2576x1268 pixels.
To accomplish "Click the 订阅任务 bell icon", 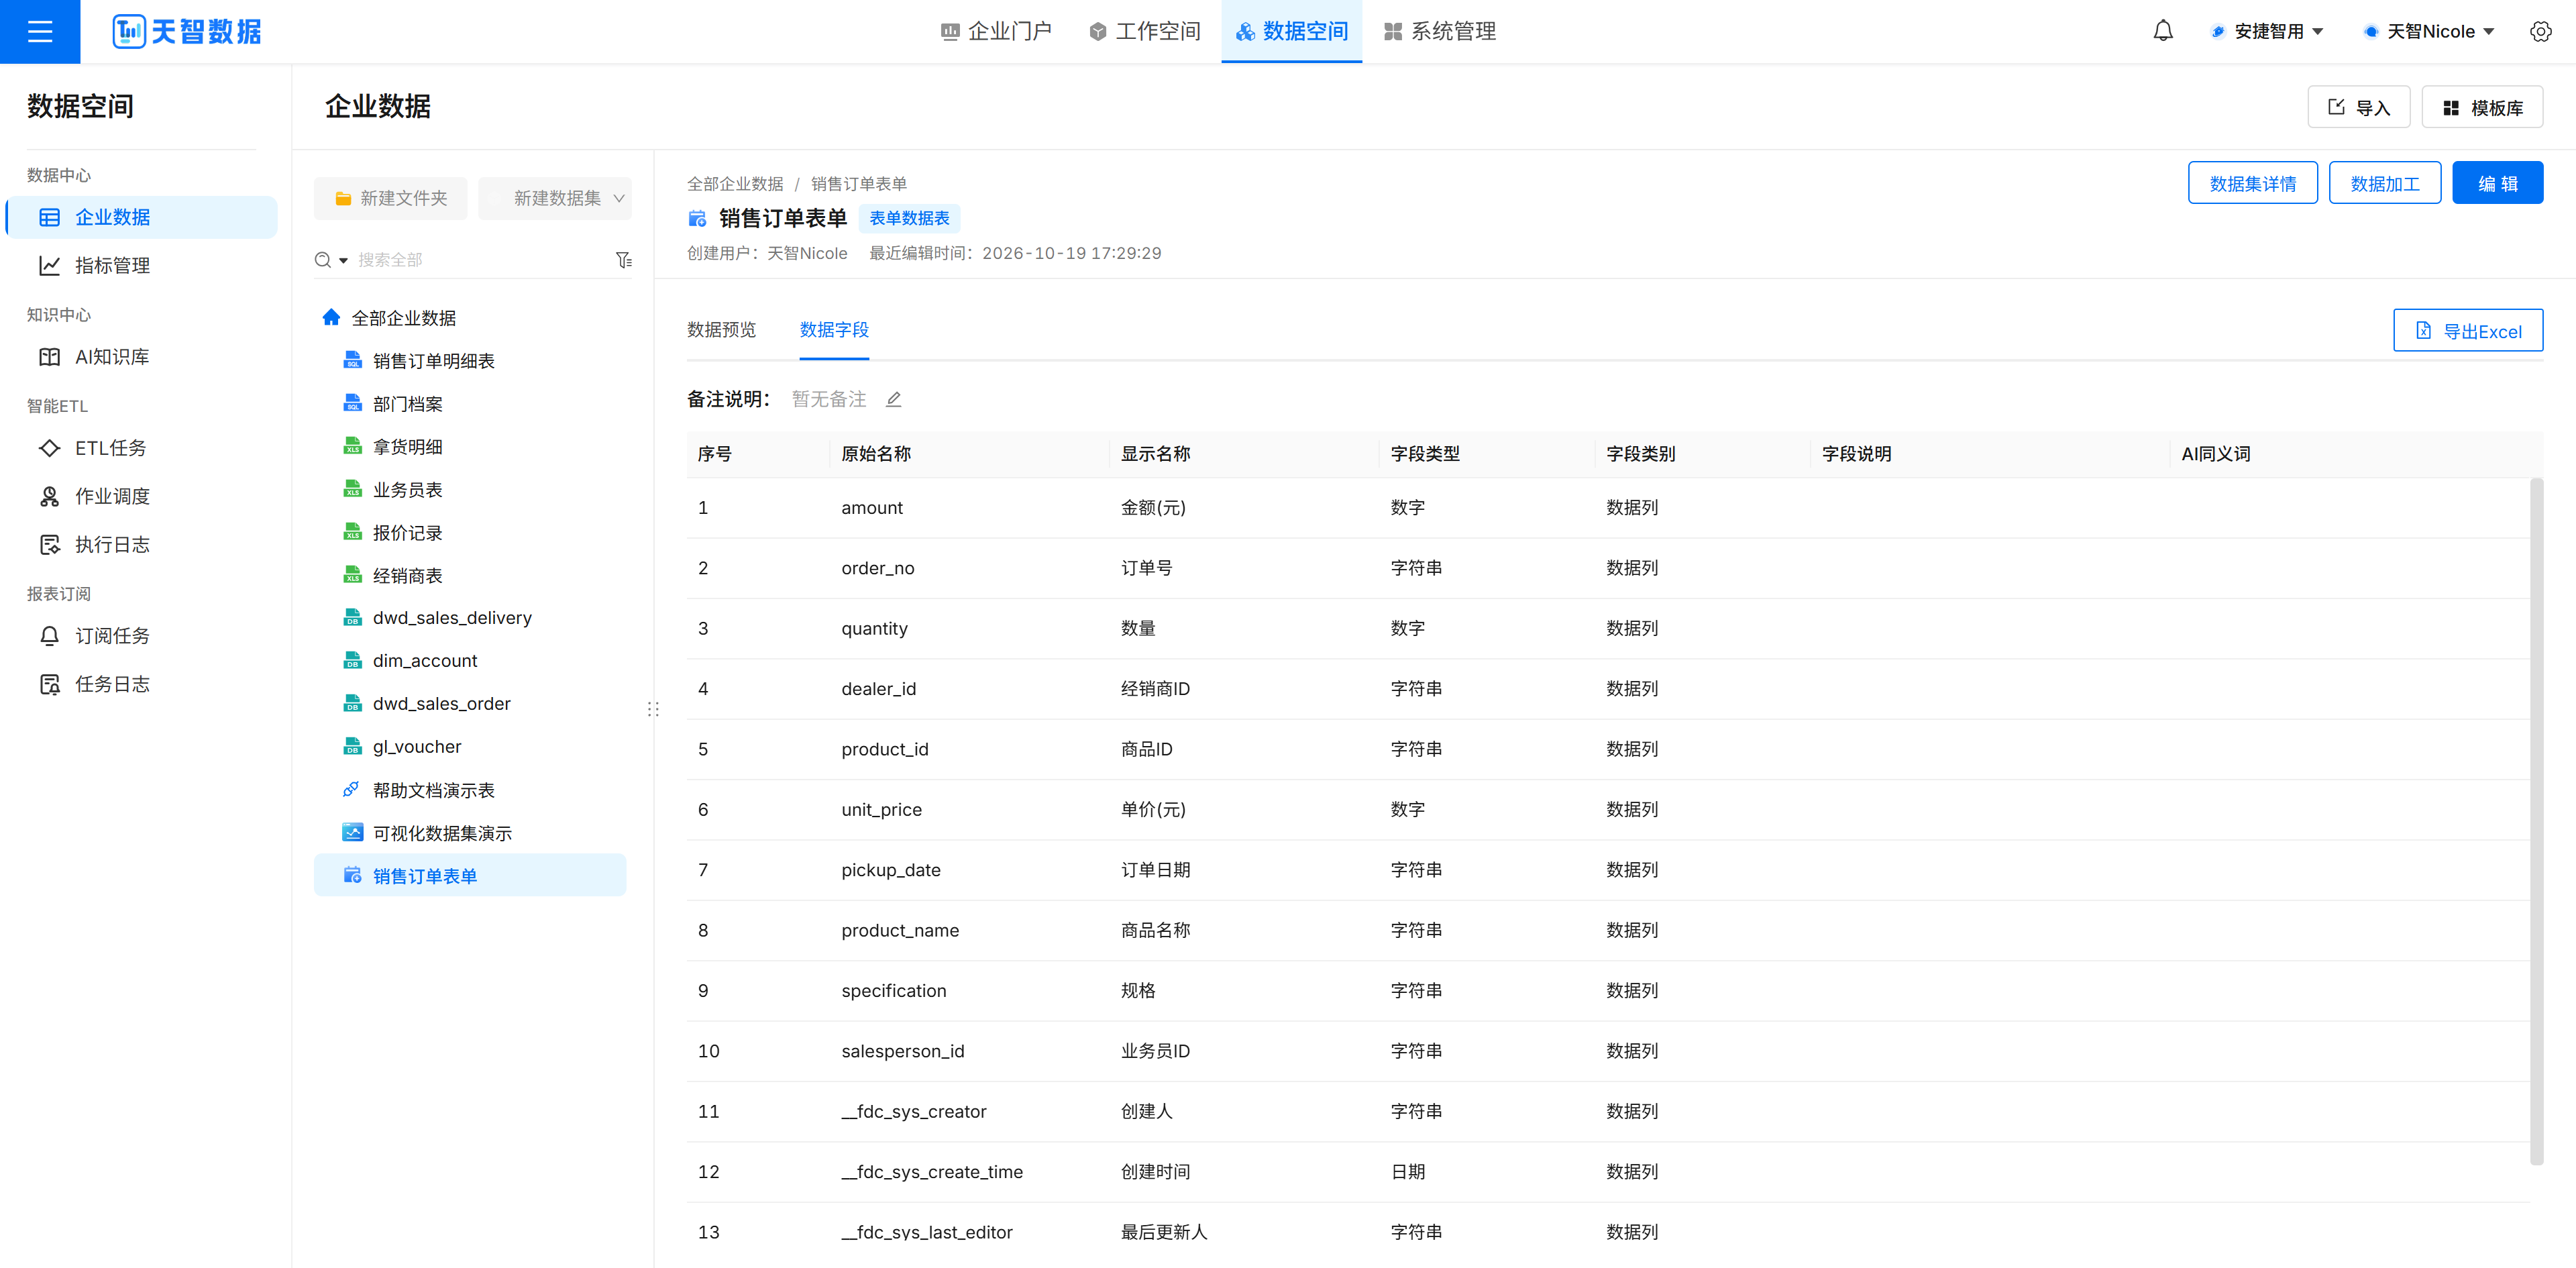I will click(x=49, y=636).
